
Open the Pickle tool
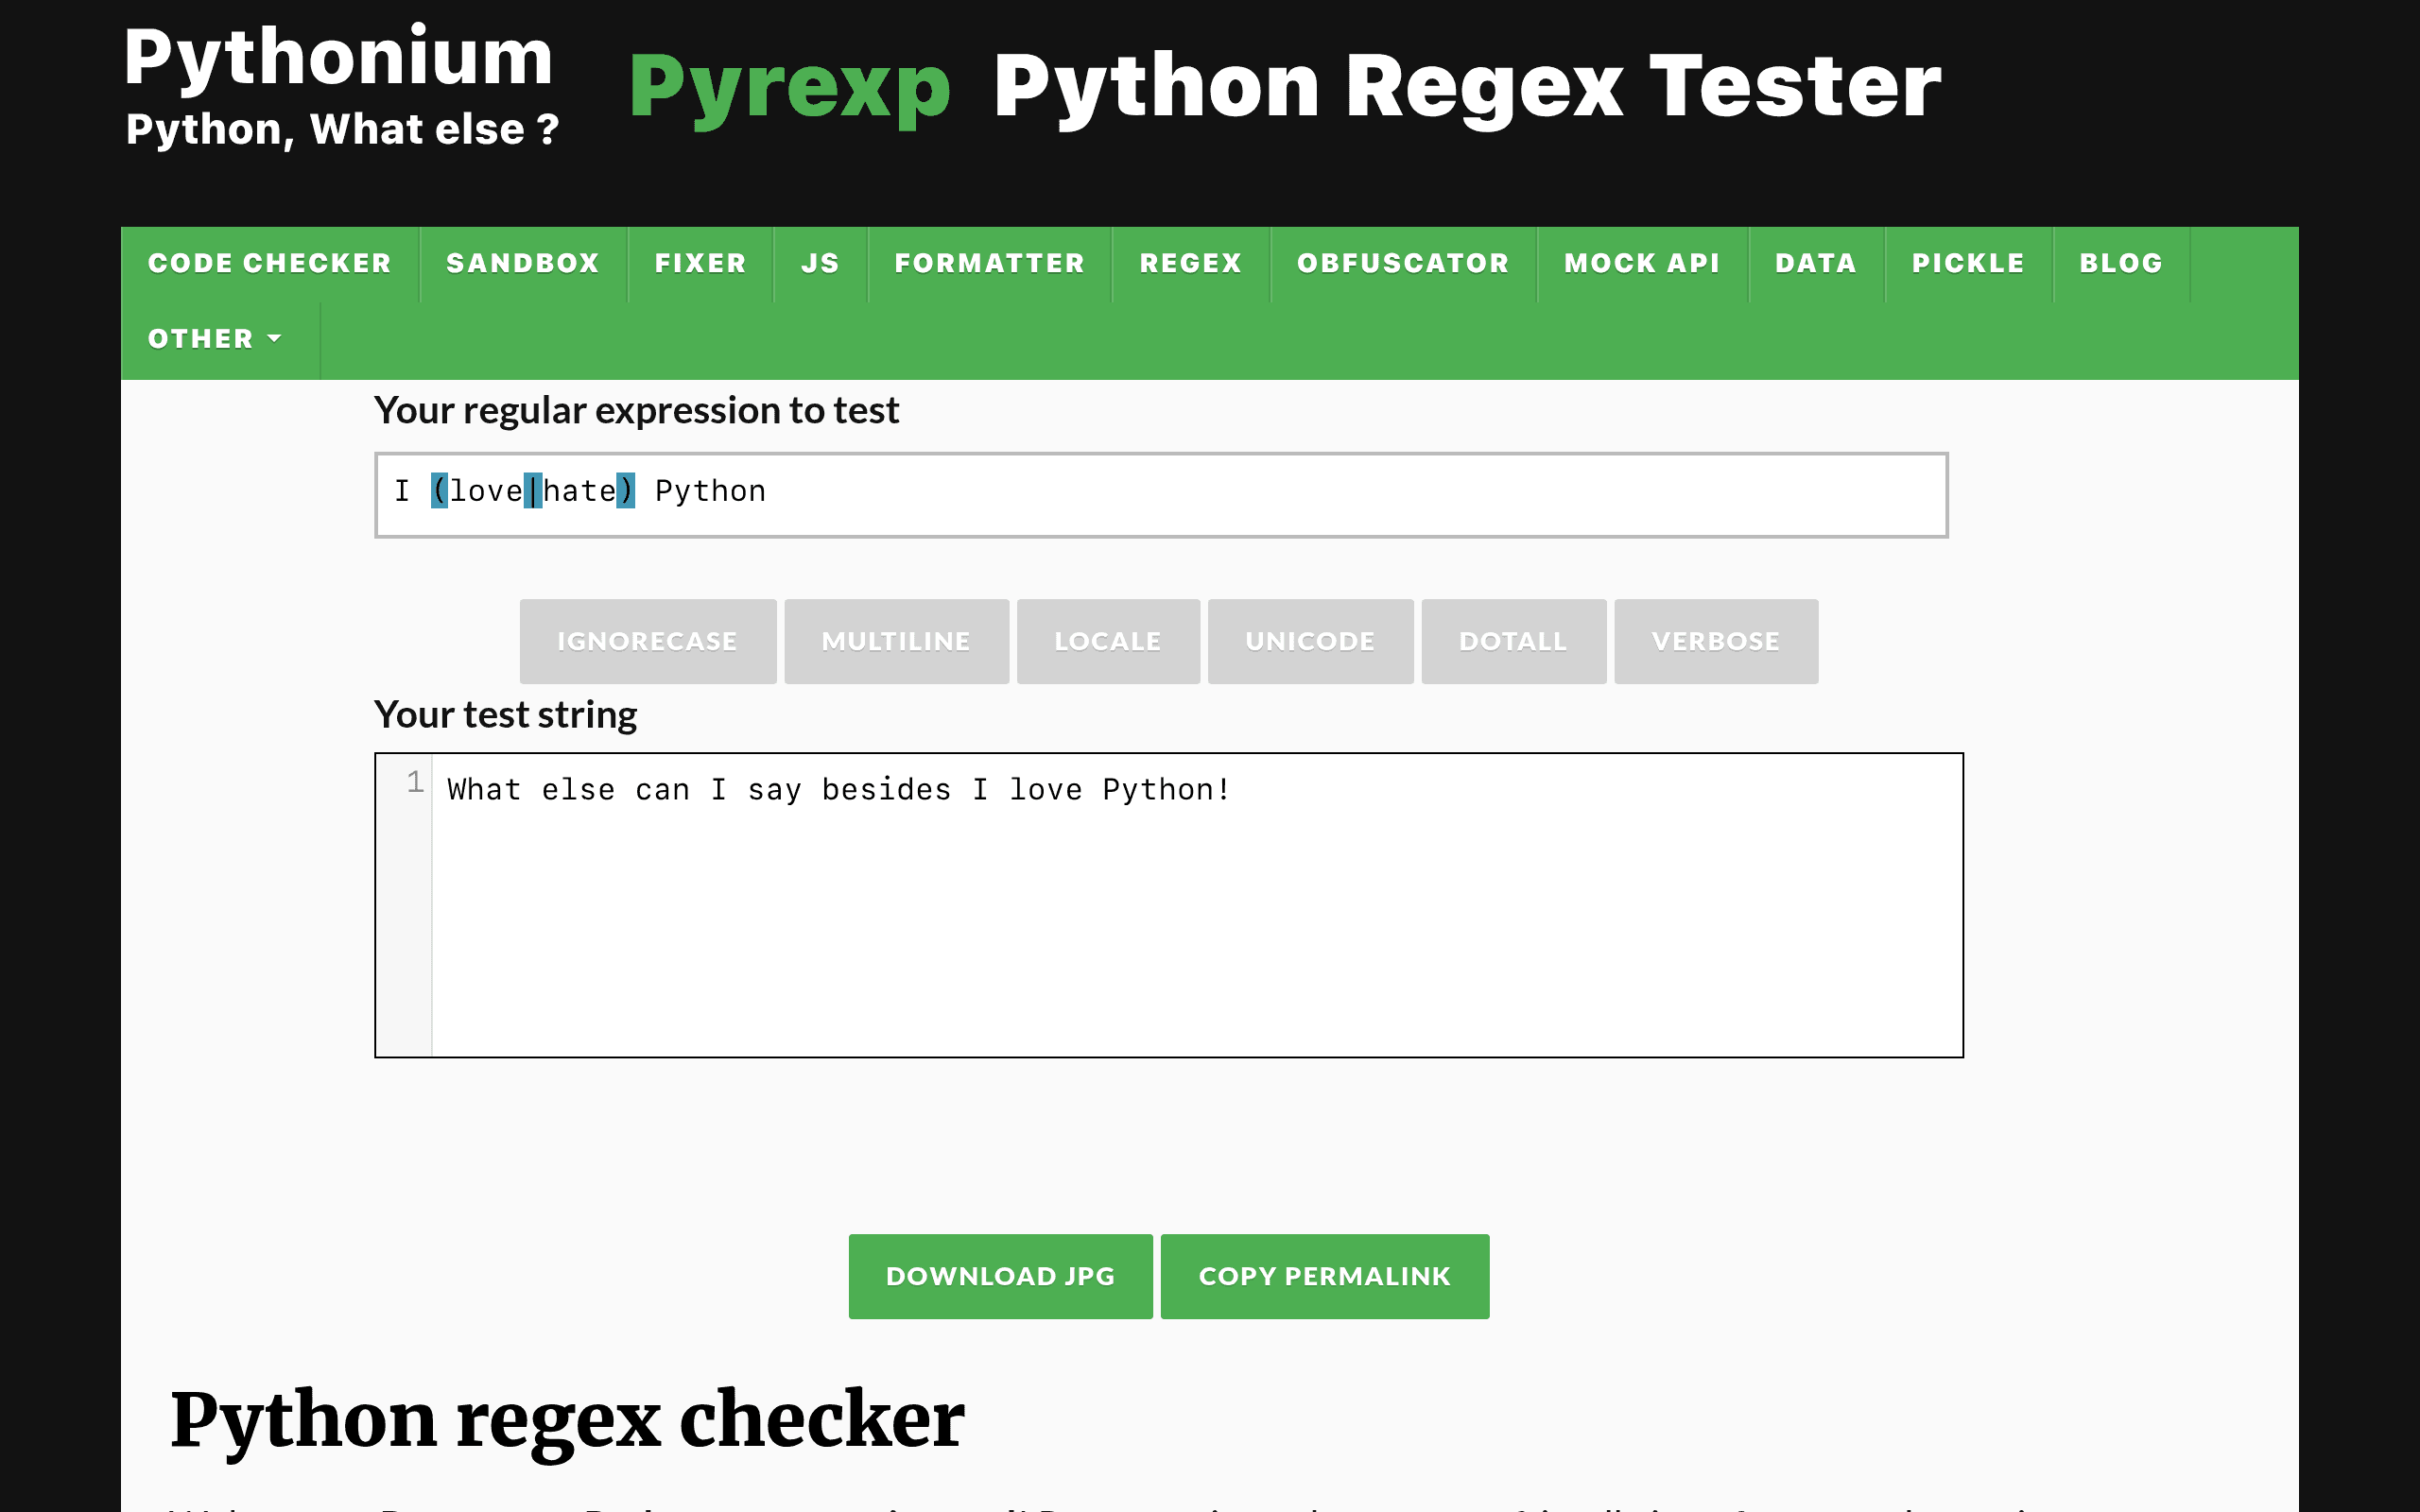point(1968,264)
